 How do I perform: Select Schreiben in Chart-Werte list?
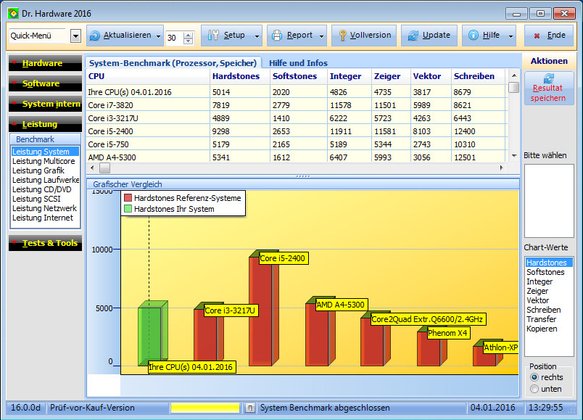coord(549,310)
